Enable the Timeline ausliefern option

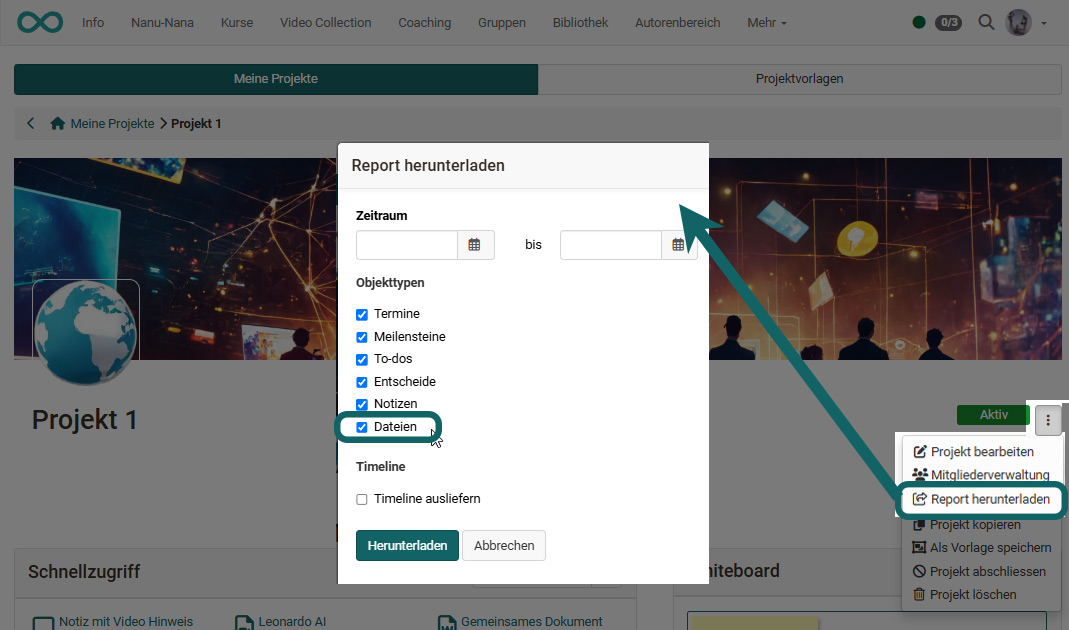click(361, 498)
